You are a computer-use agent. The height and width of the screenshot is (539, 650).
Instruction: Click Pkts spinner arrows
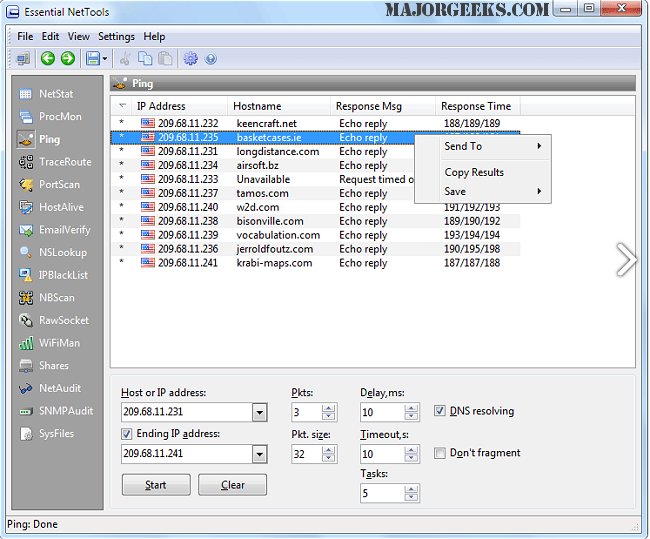tap(328, 413)
